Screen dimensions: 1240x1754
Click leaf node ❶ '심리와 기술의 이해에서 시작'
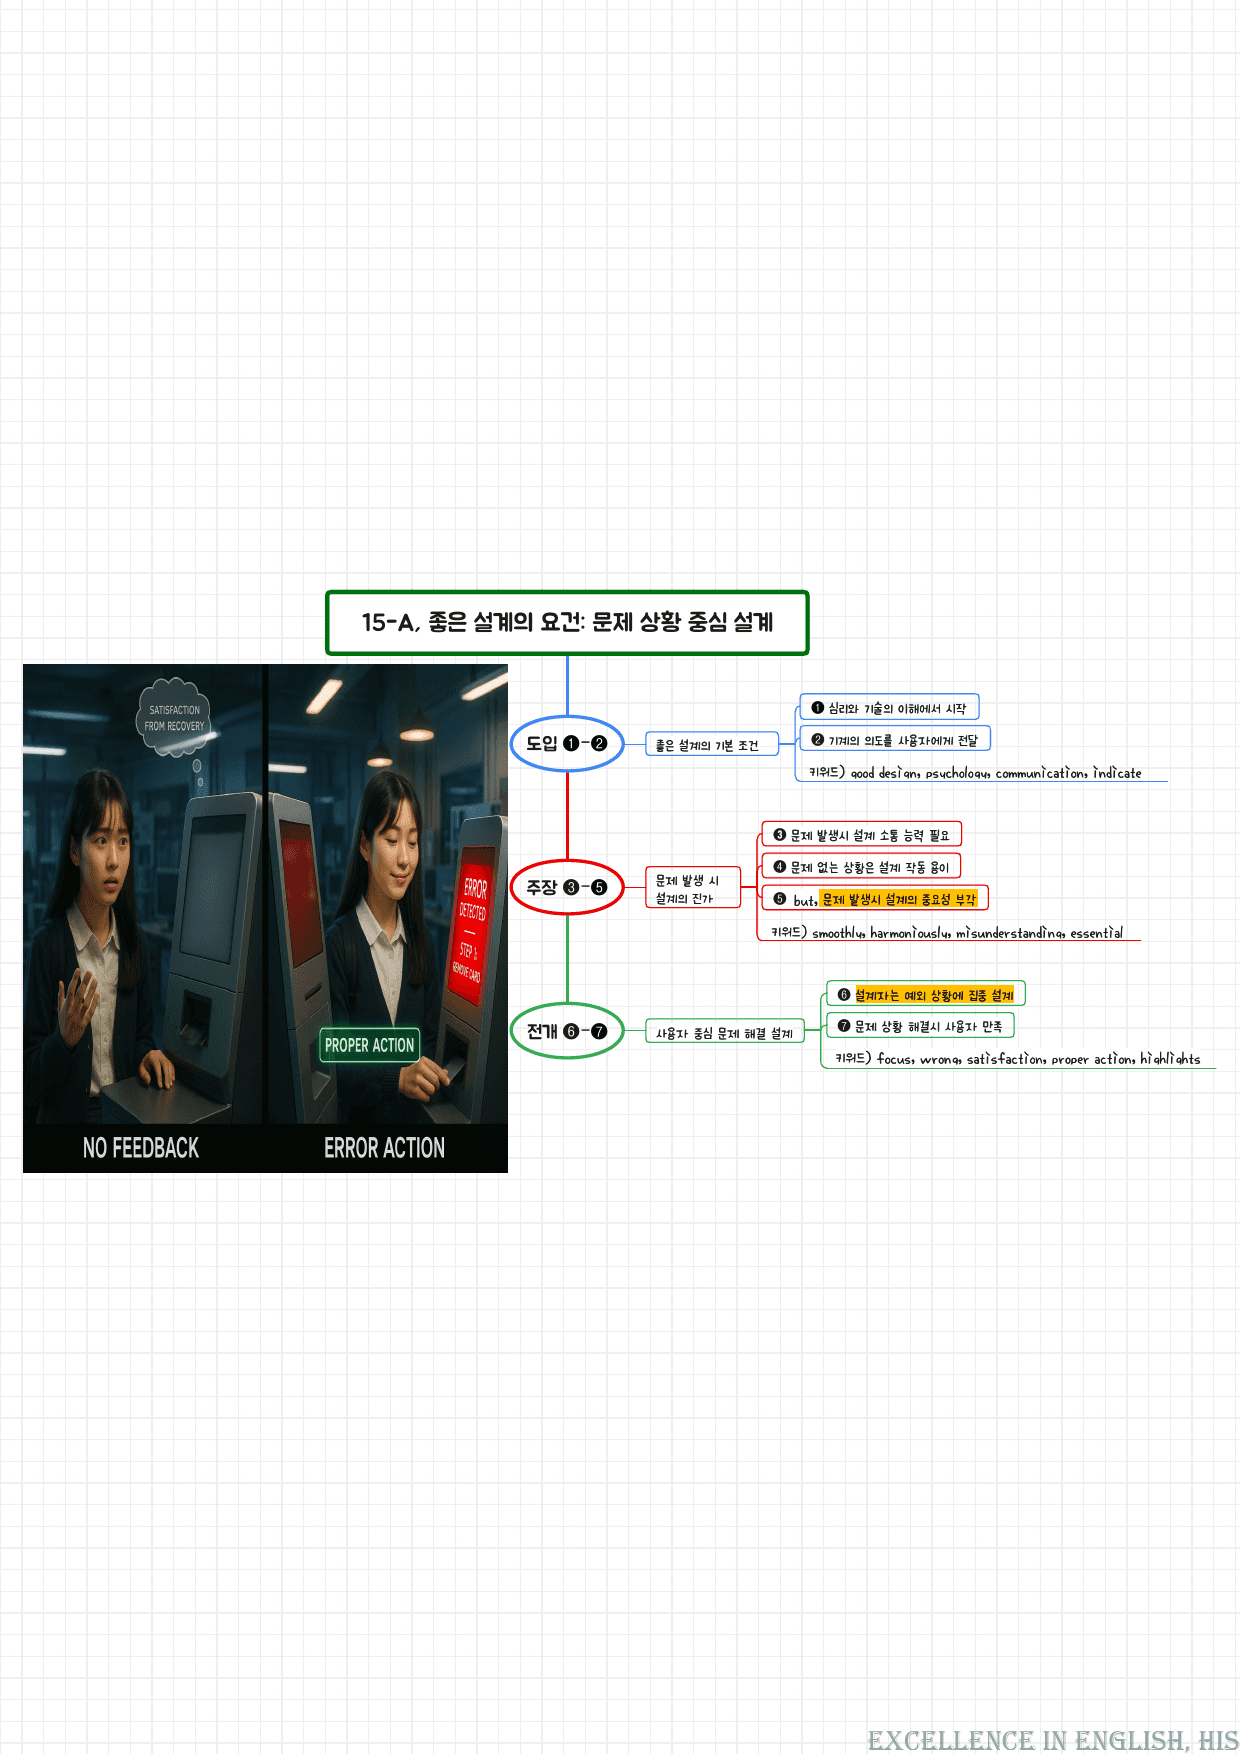pos(889,708)
